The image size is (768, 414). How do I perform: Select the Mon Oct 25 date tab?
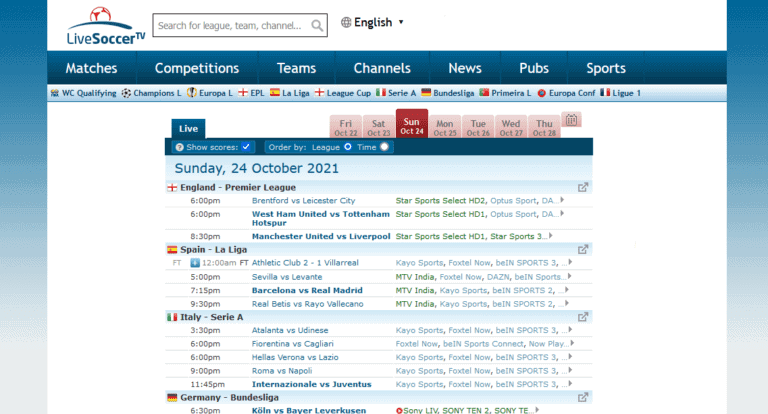pos(445,127)
